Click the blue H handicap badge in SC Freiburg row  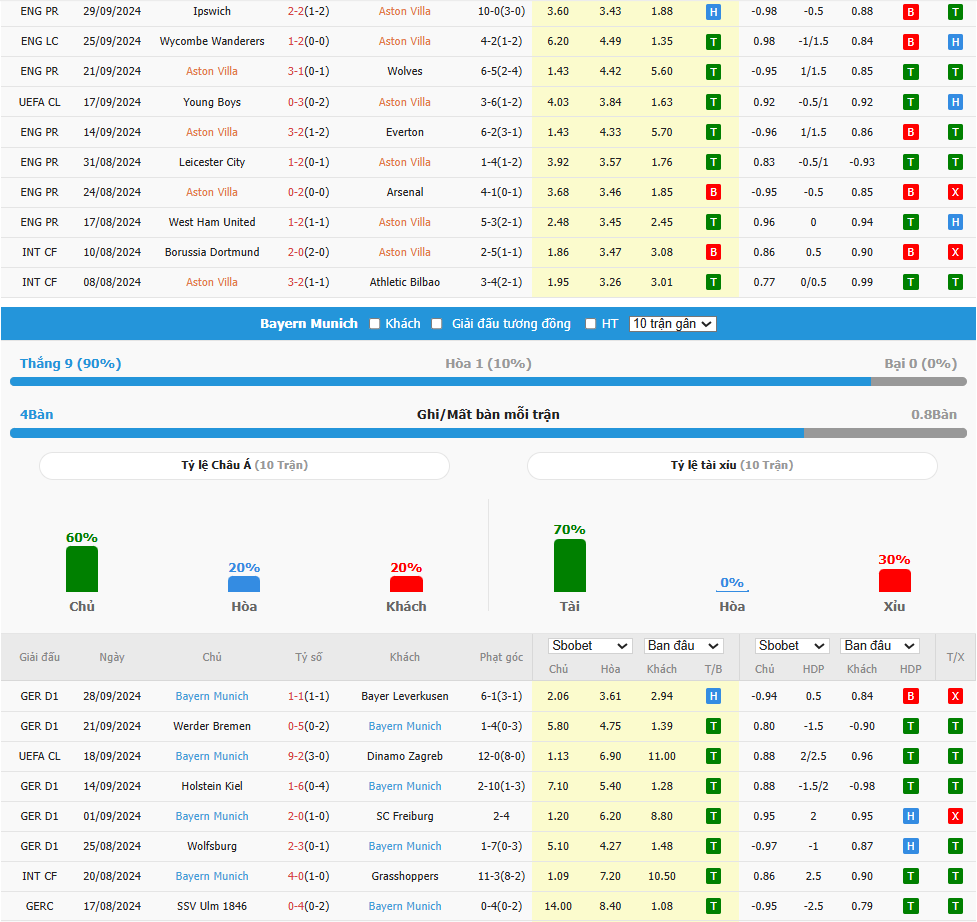[x=910, y=816]
